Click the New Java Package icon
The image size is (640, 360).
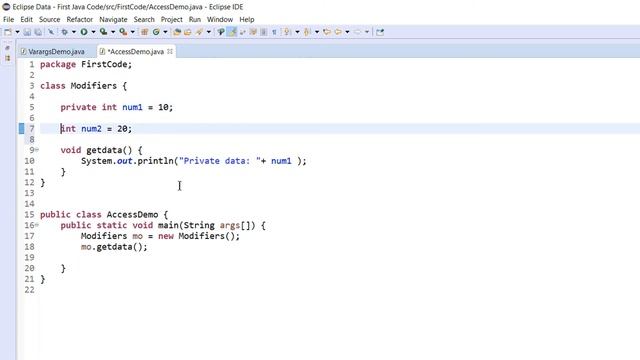pyautogui.click(x=144, y=32)
